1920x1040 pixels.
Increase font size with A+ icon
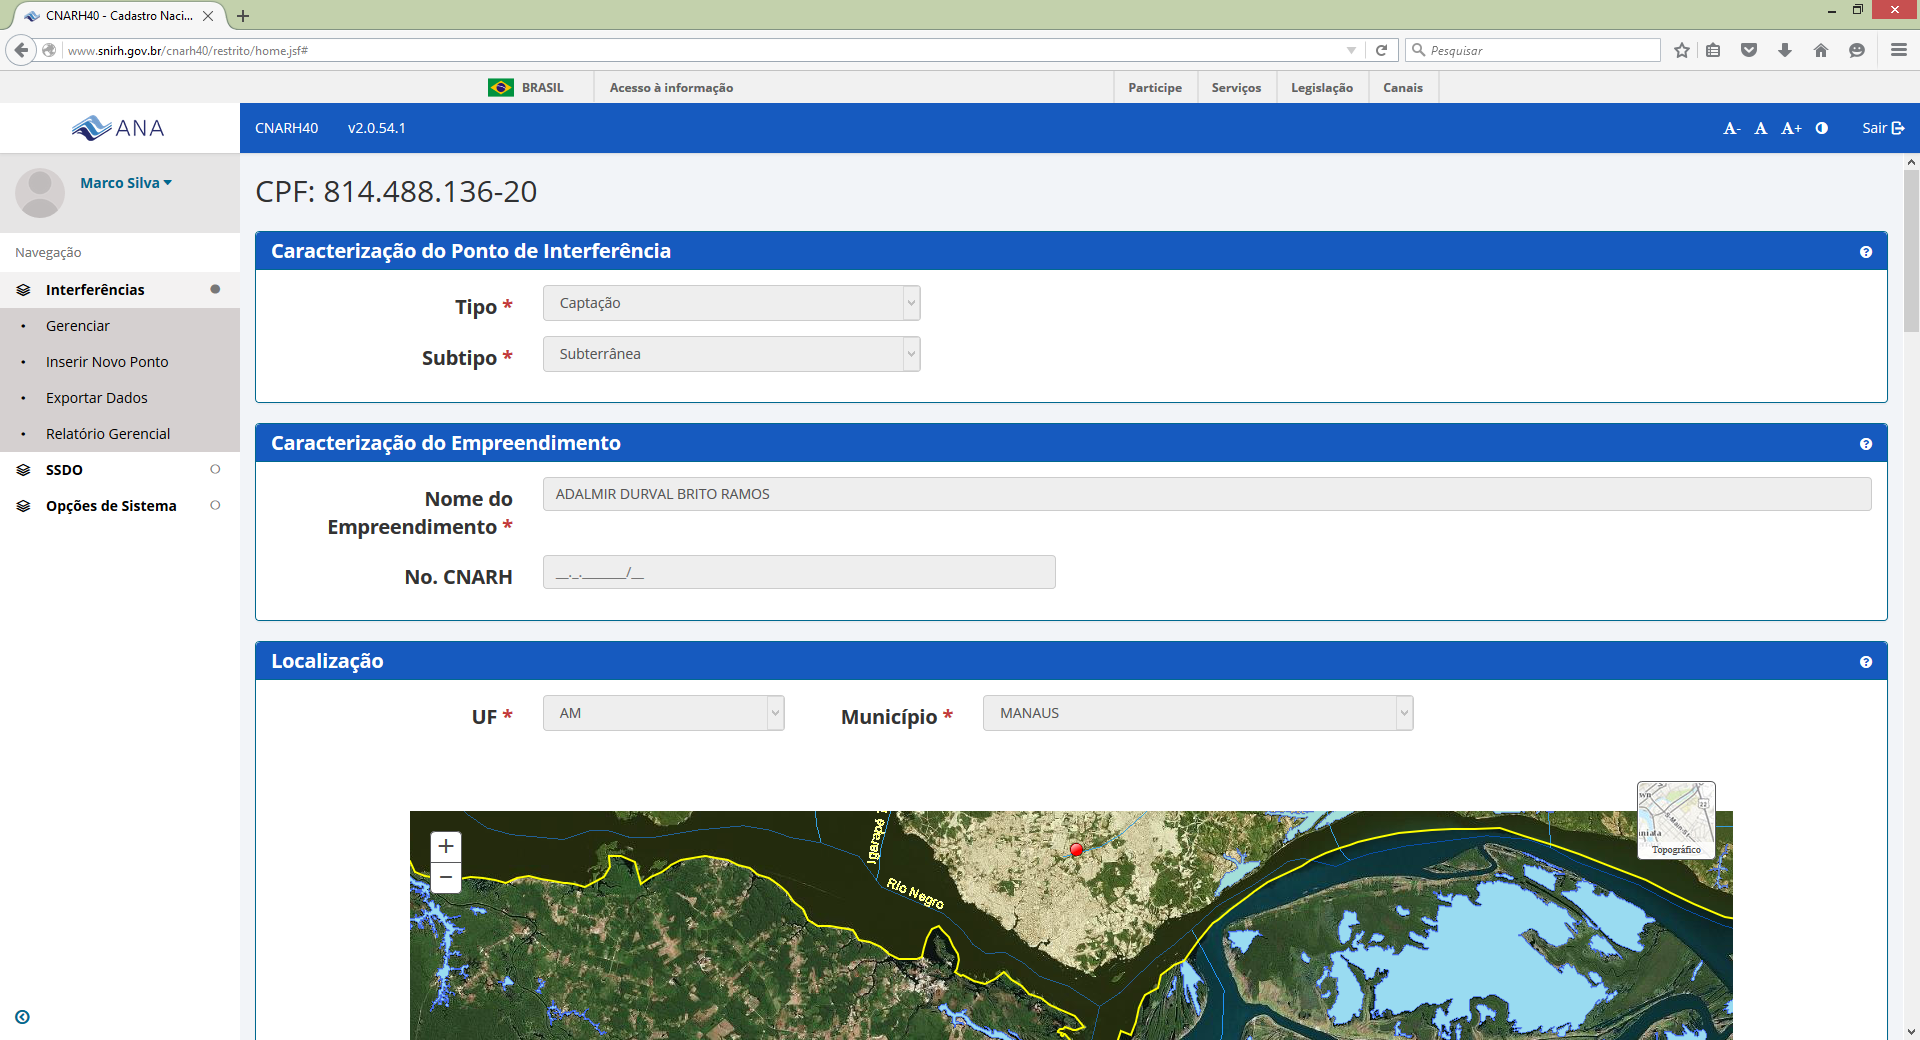coord(1791,128)
